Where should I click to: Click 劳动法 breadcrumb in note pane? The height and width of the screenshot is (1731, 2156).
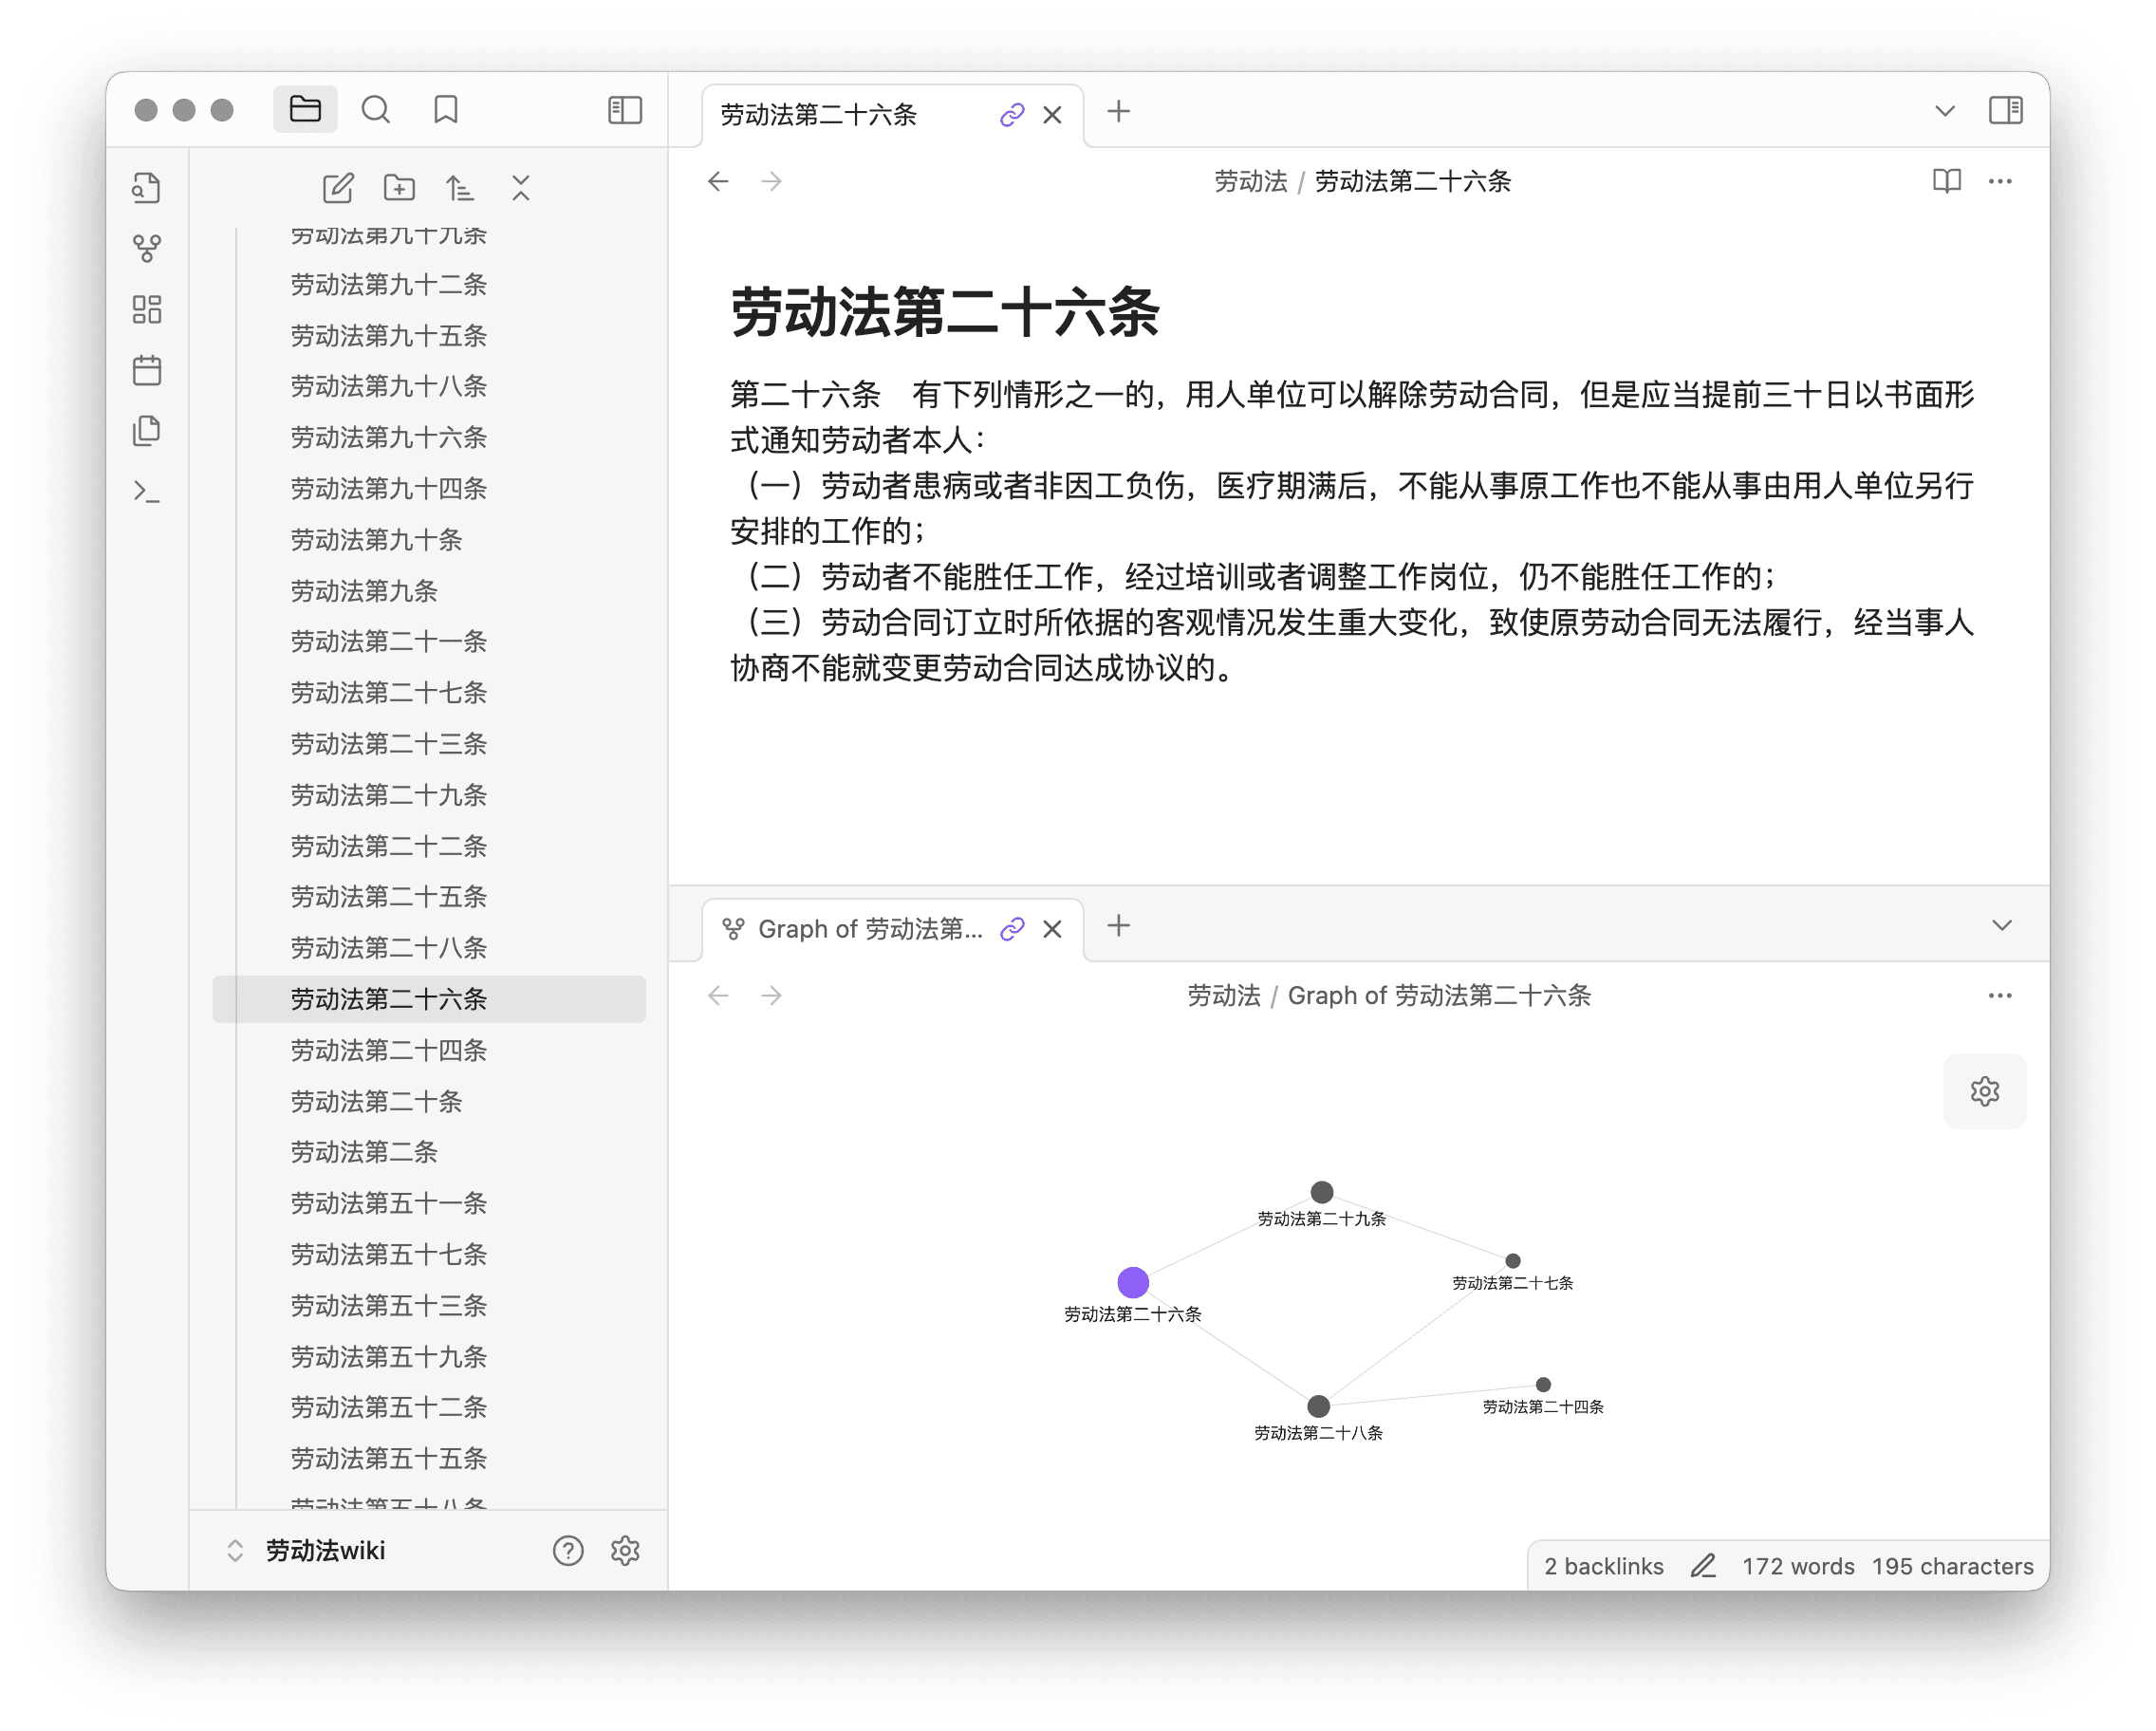point(1250,181)
